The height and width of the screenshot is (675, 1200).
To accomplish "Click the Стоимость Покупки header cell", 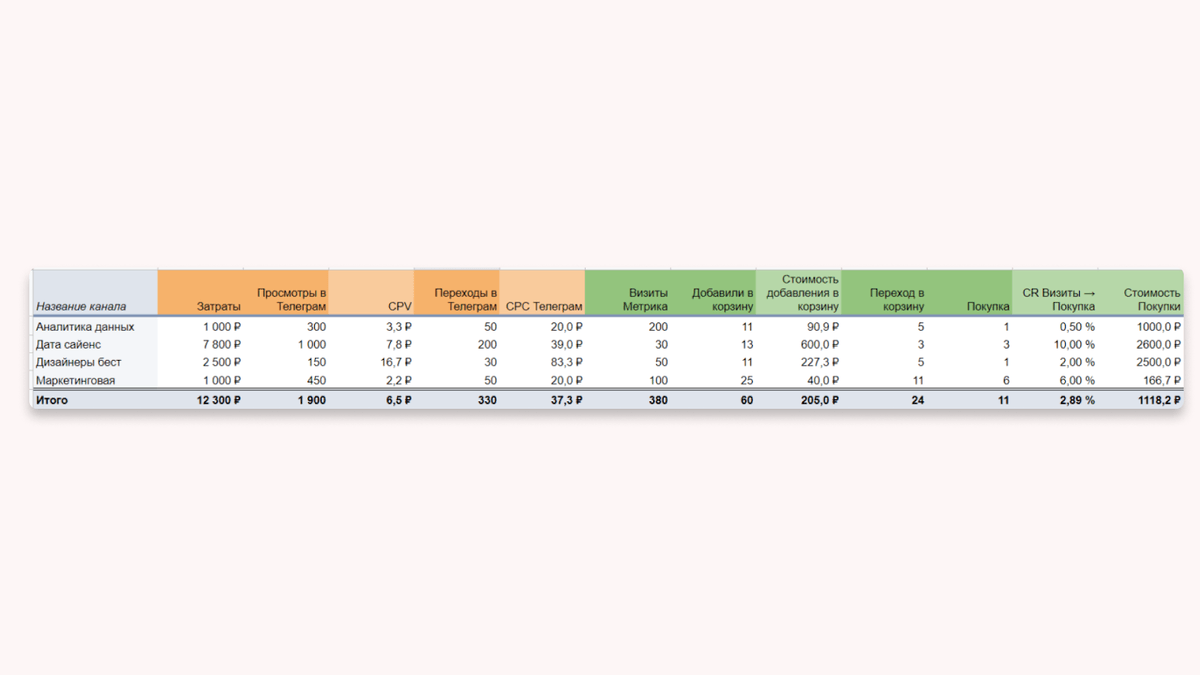I will click(1141, 292).
